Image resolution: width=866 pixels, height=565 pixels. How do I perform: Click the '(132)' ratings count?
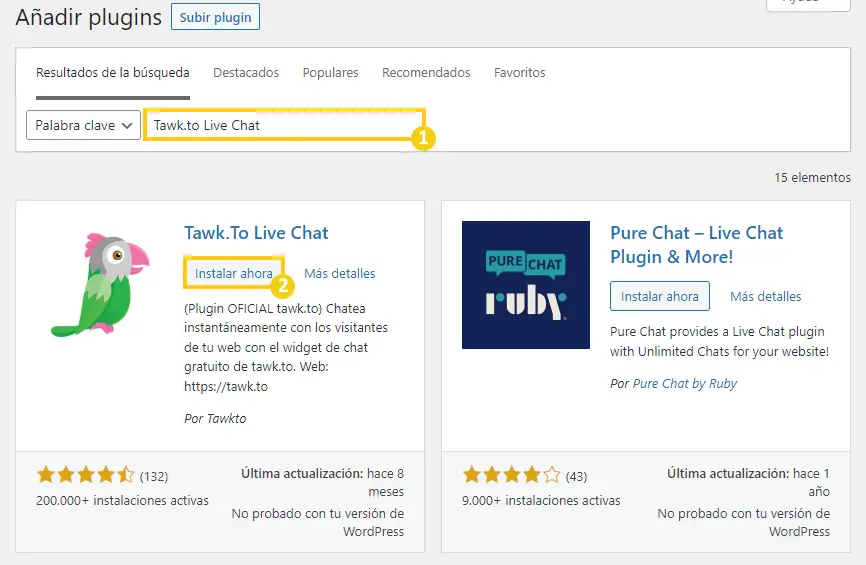coord(154,476)
